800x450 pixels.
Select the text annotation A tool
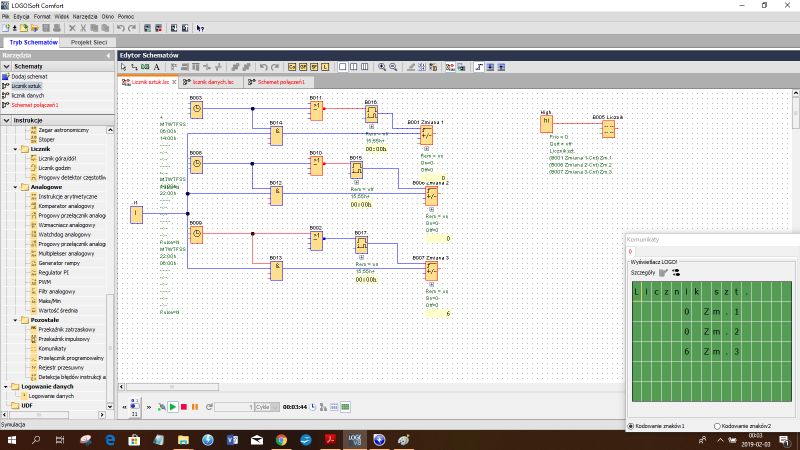[157, 67]
